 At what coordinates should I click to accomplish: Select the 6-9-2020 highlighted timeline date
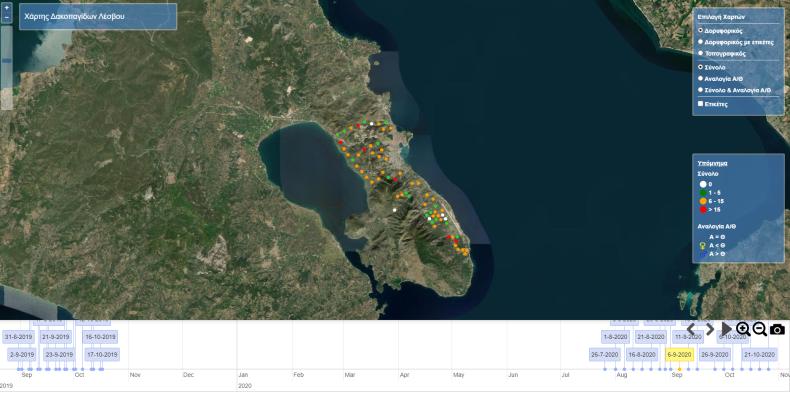pos(679,355)
